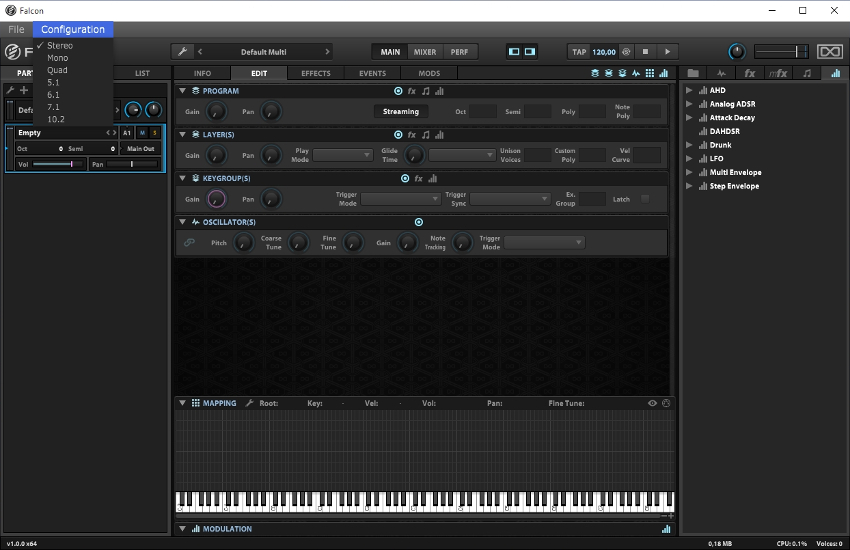The height and width of the screenshot is (550, 850).
Task: Click the link chain icon in oscillator row
Action: point(189,242)
